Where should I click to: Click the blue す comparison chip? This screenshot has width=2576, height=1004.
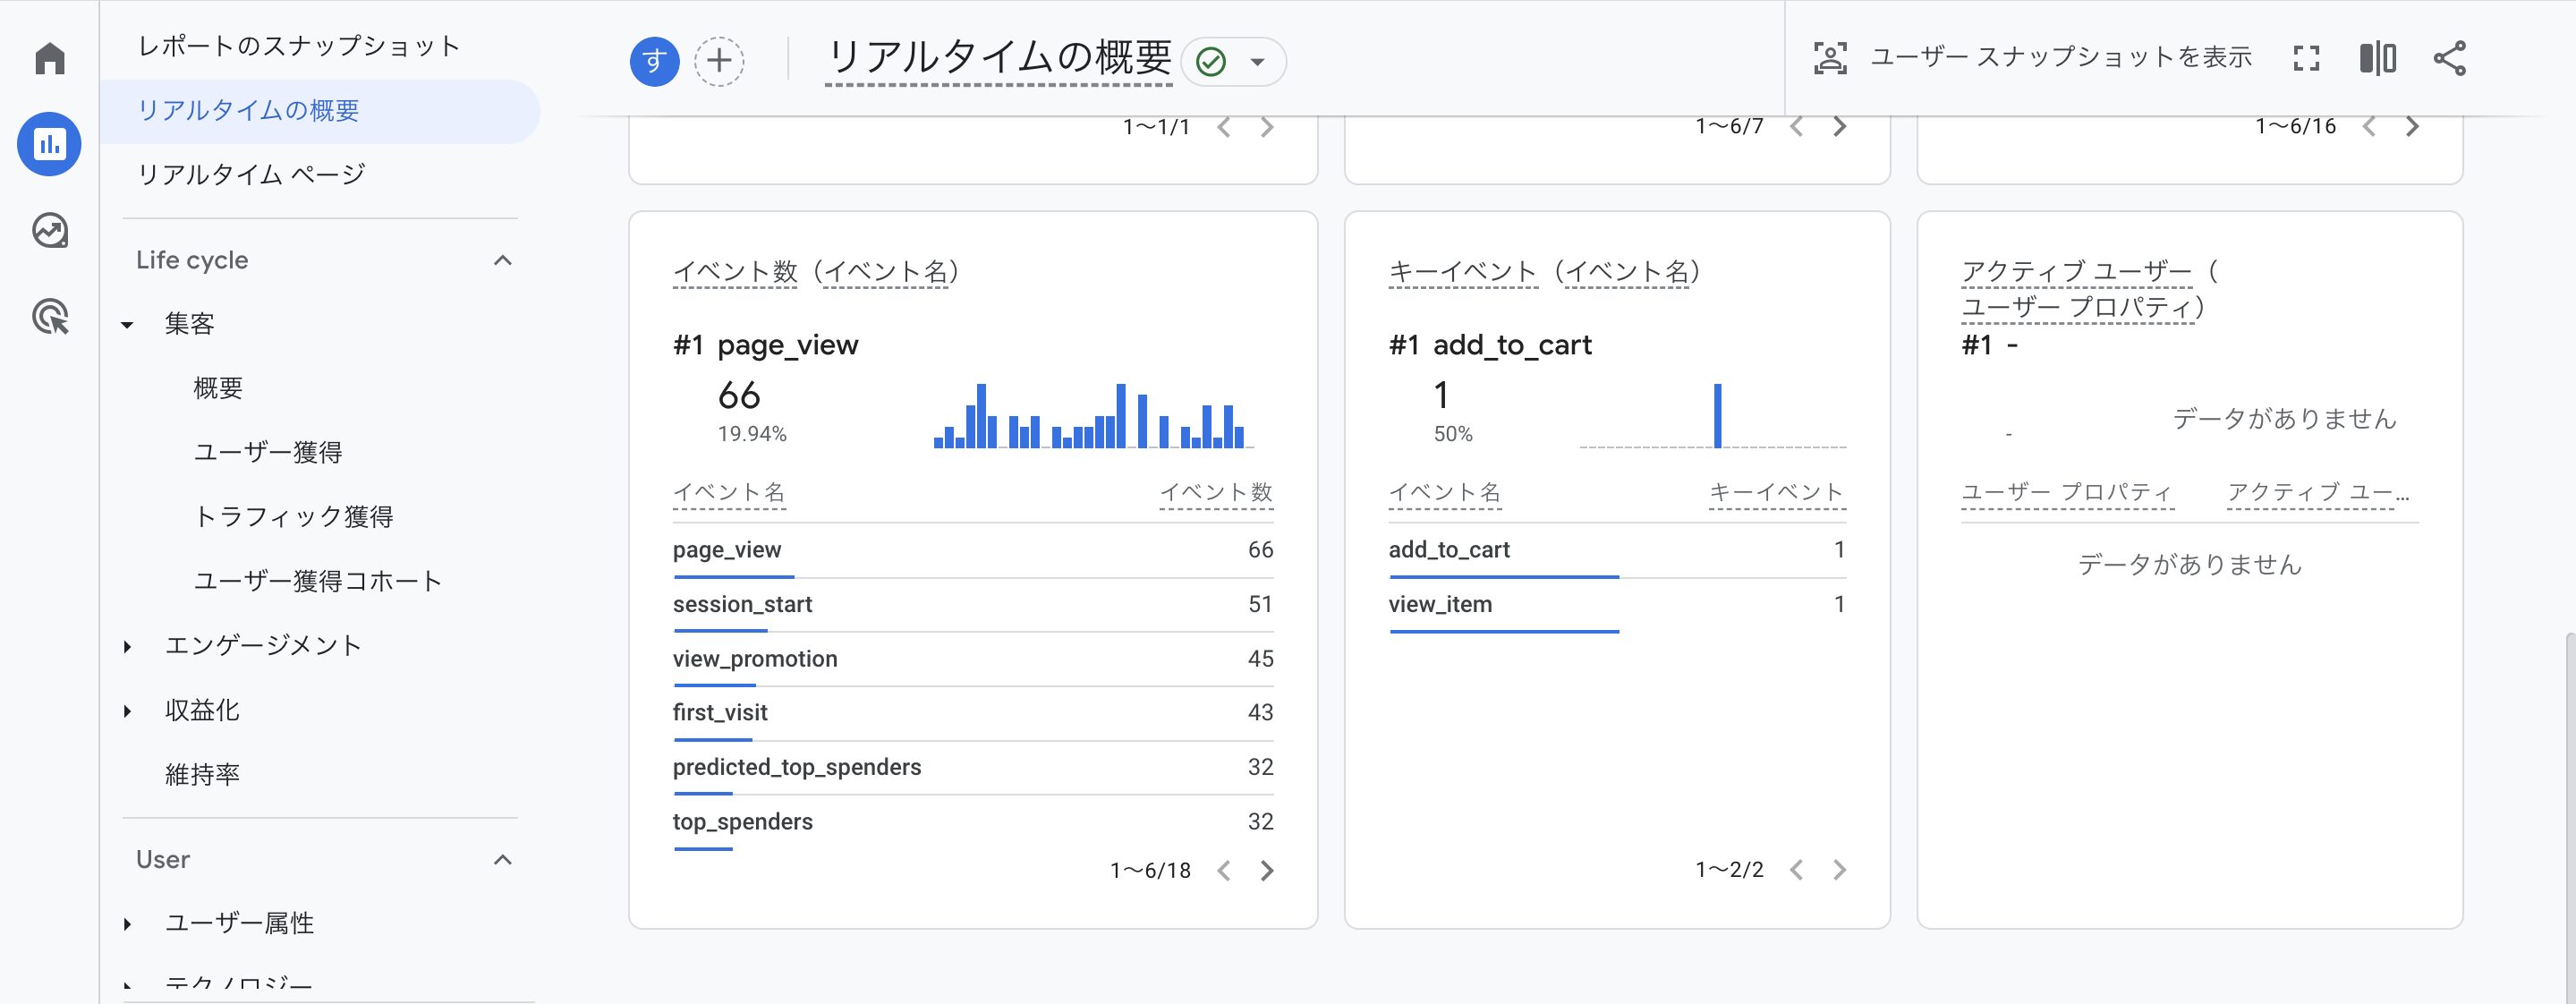pos(654,61)
